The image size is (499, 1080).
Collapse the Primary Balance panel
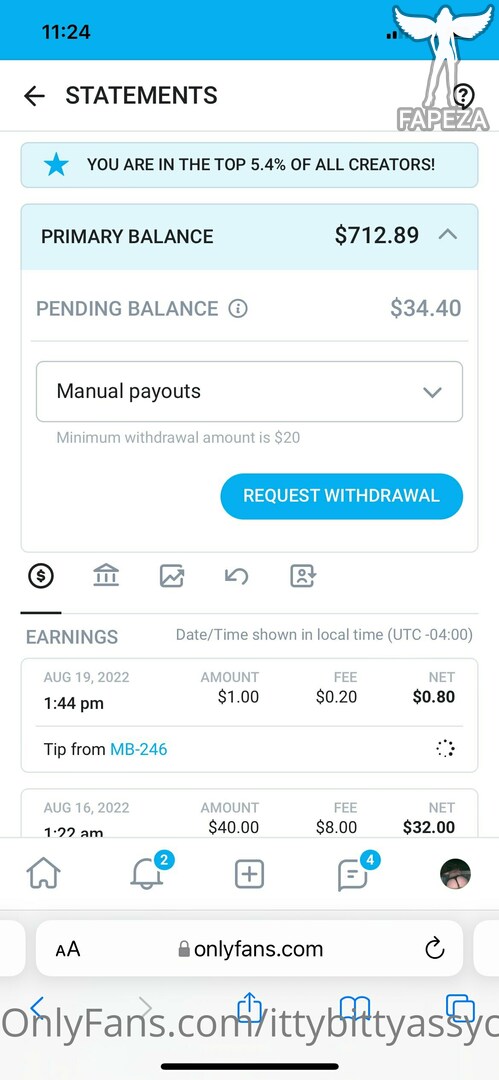(447, 235)
